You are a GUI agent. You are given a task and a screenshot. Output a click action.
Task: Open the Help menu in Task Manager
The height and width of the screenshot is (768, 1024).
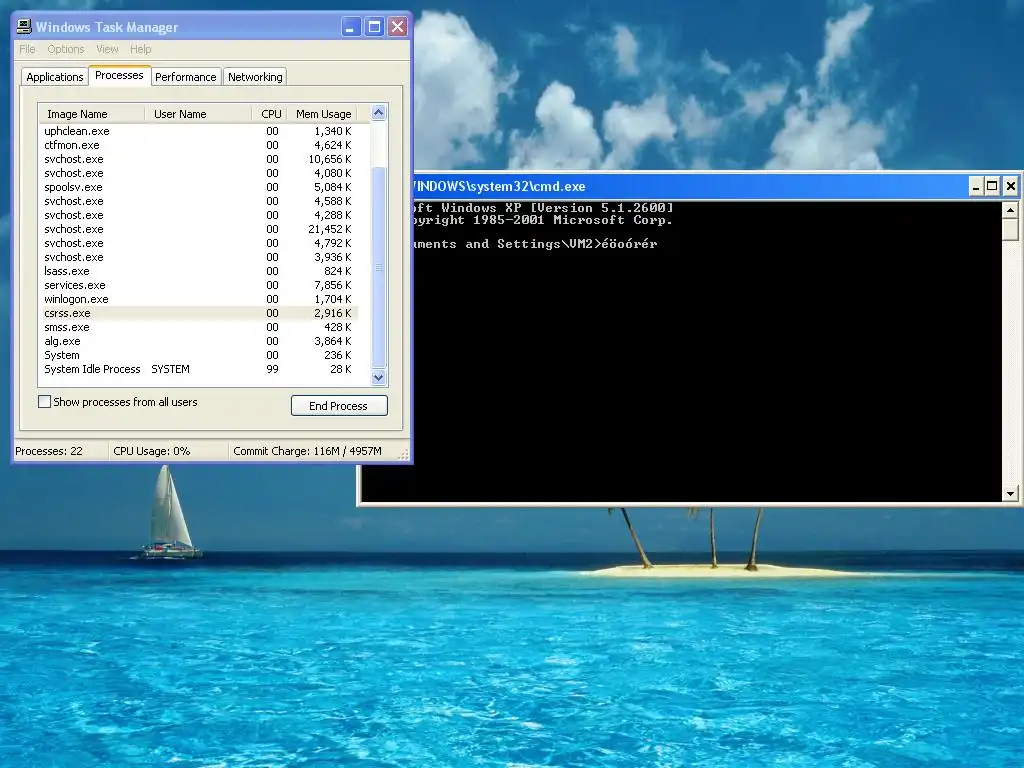point(140,49)
